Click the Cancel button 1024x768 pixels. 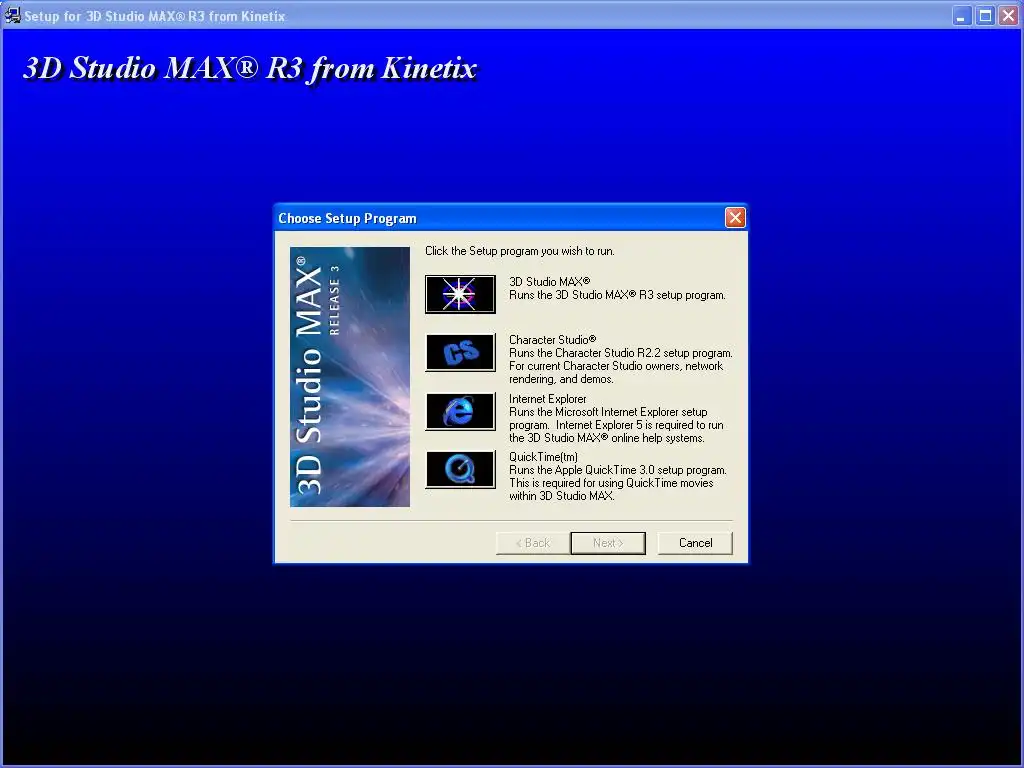(695, 543)
